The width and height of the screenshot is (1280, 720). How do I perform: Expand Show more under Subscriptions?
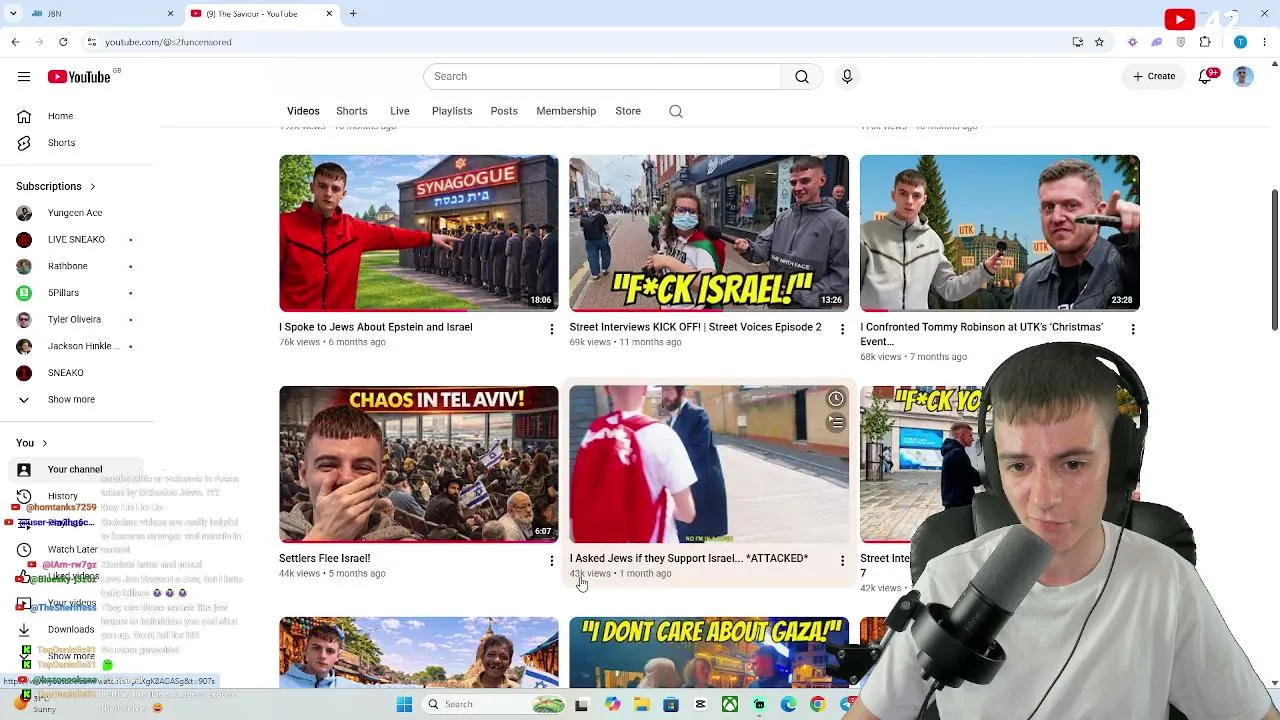point(70,400)
